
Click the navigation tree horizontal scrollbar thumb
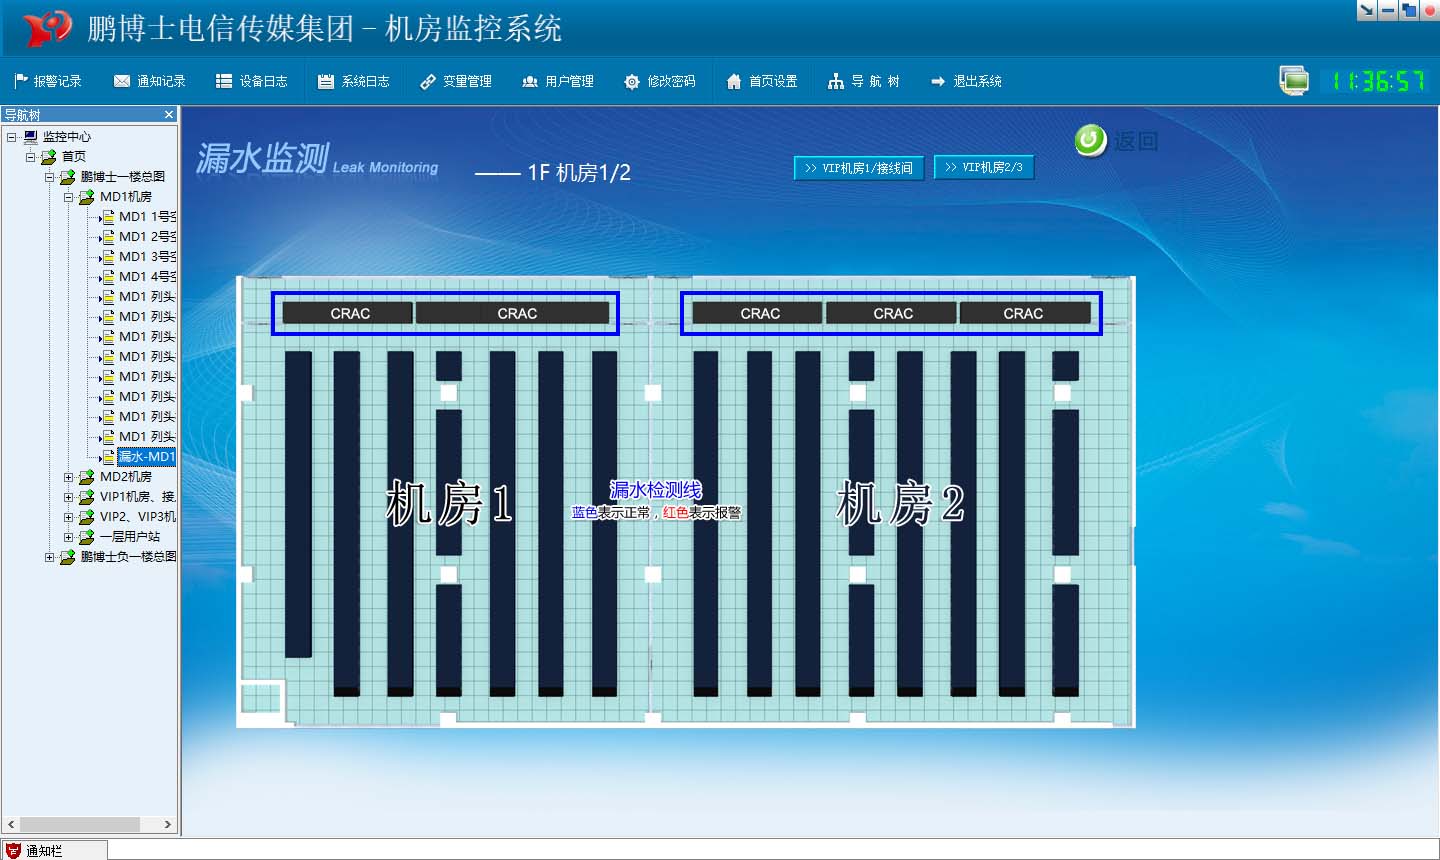[x=80, y=825]
